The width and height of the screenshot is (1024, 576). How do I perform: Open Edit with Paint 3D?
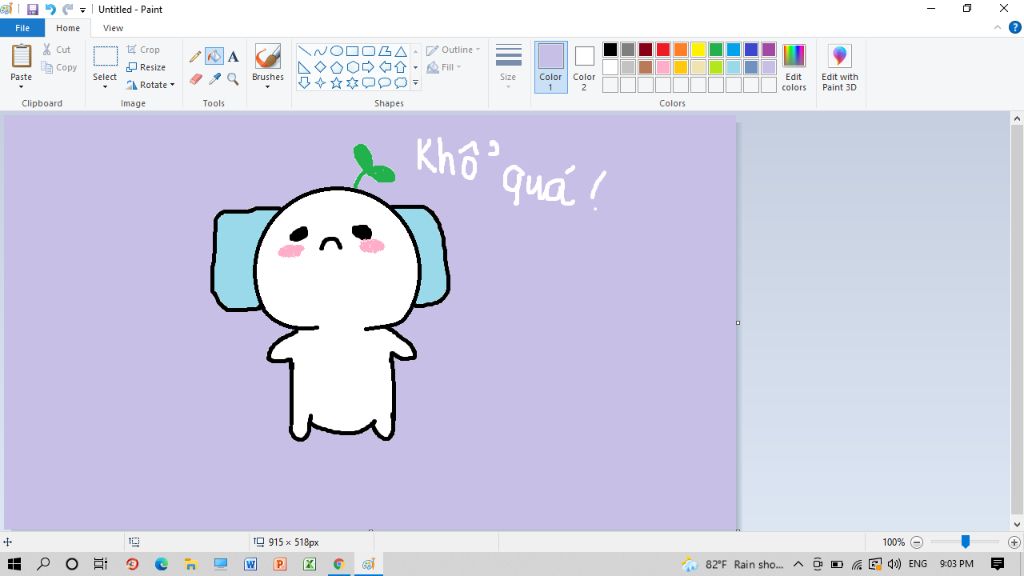[839, 67]
